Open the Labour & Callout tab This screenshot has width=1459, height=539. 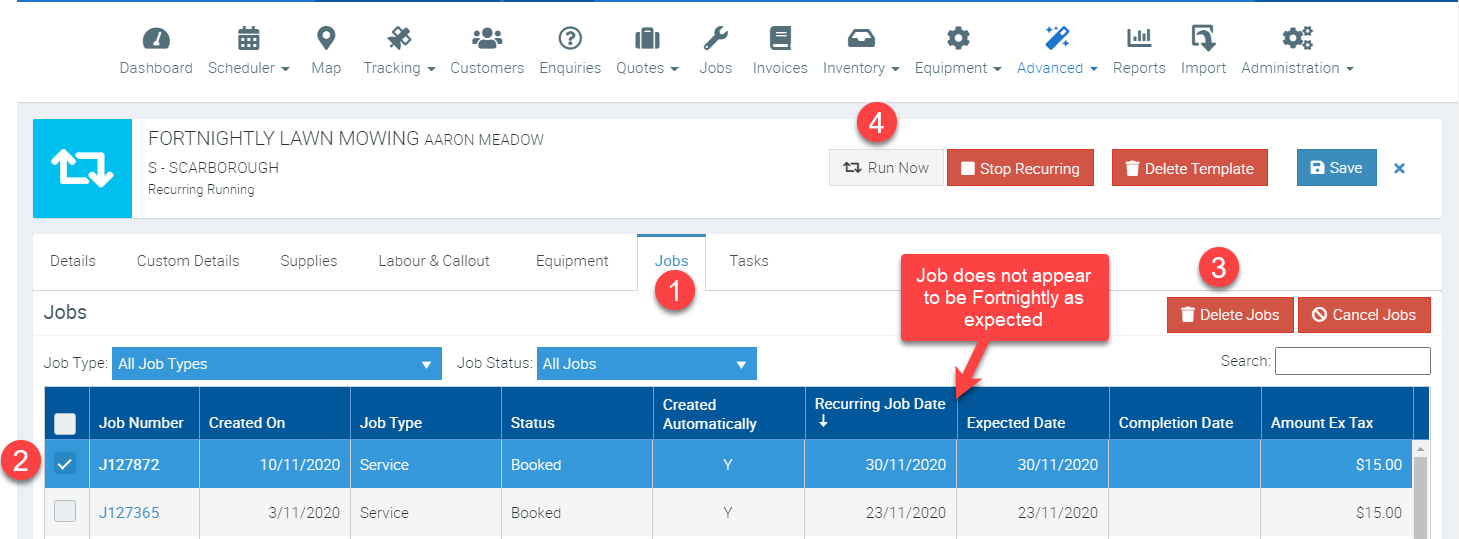(434, 261)
